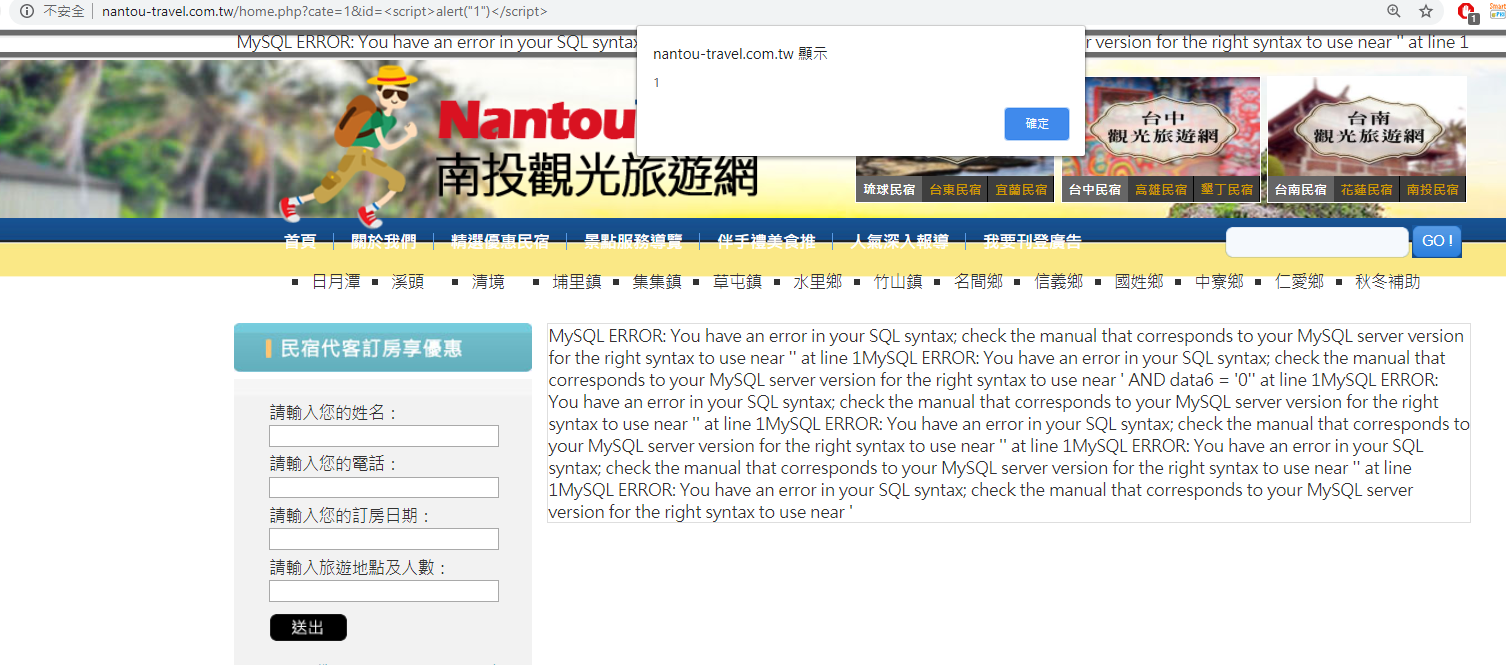The width and height of the screenshot is (1506, 665).
Task: Open the 台南觀光旅遊網 banner thumbnail
Action: [x=1367, y=127]
